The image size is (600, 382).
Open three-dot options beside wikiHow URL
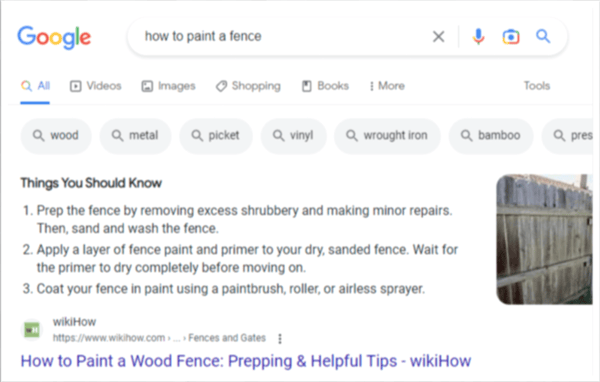(280, 338)
